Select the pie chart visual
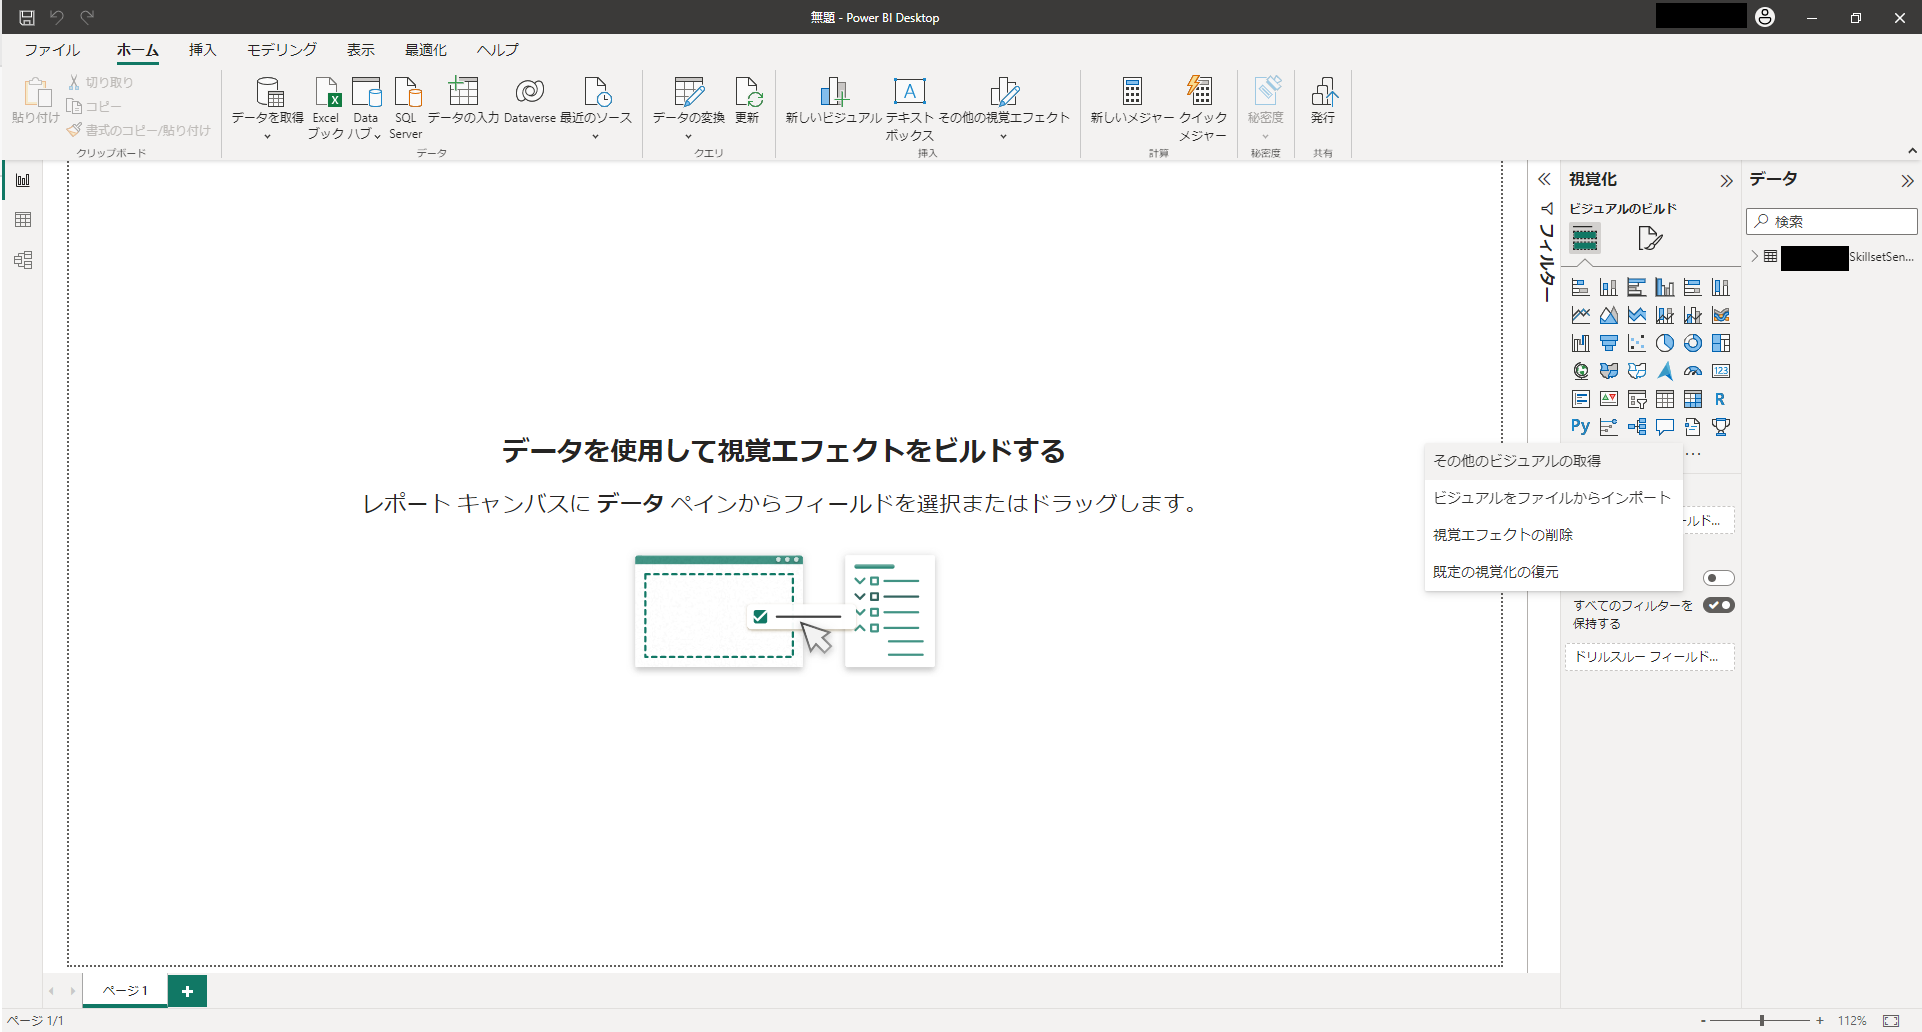The height and width of the screenshot is (1032, 1922). click(1665, 342)
